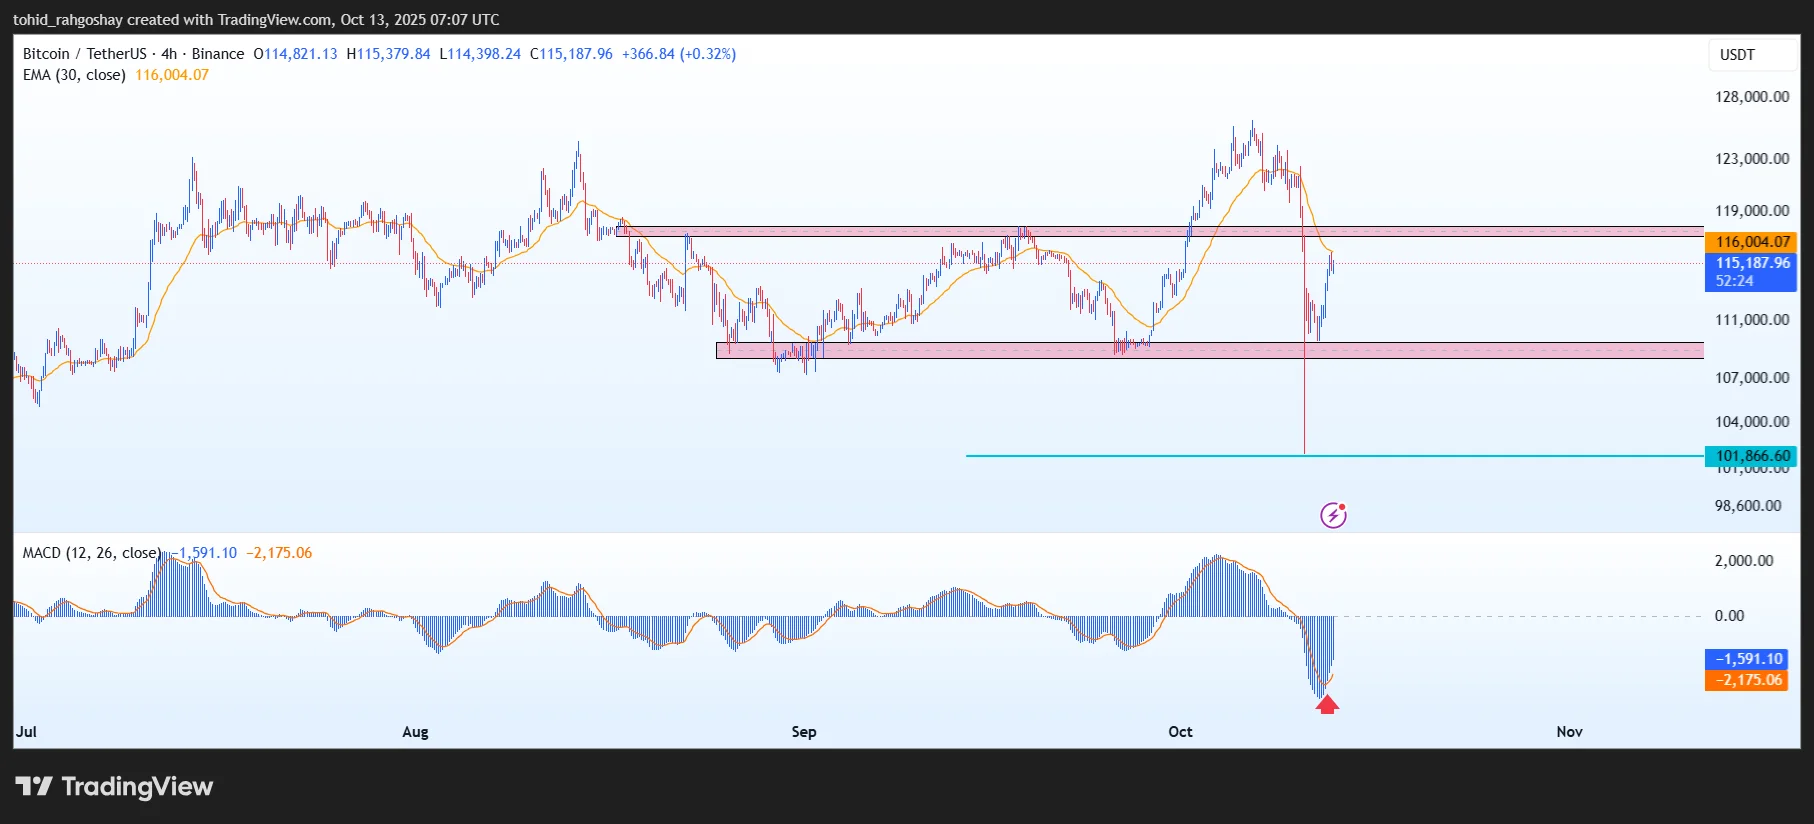
Task: Click the Nov label on time axis
Action: coord(1569,732)
